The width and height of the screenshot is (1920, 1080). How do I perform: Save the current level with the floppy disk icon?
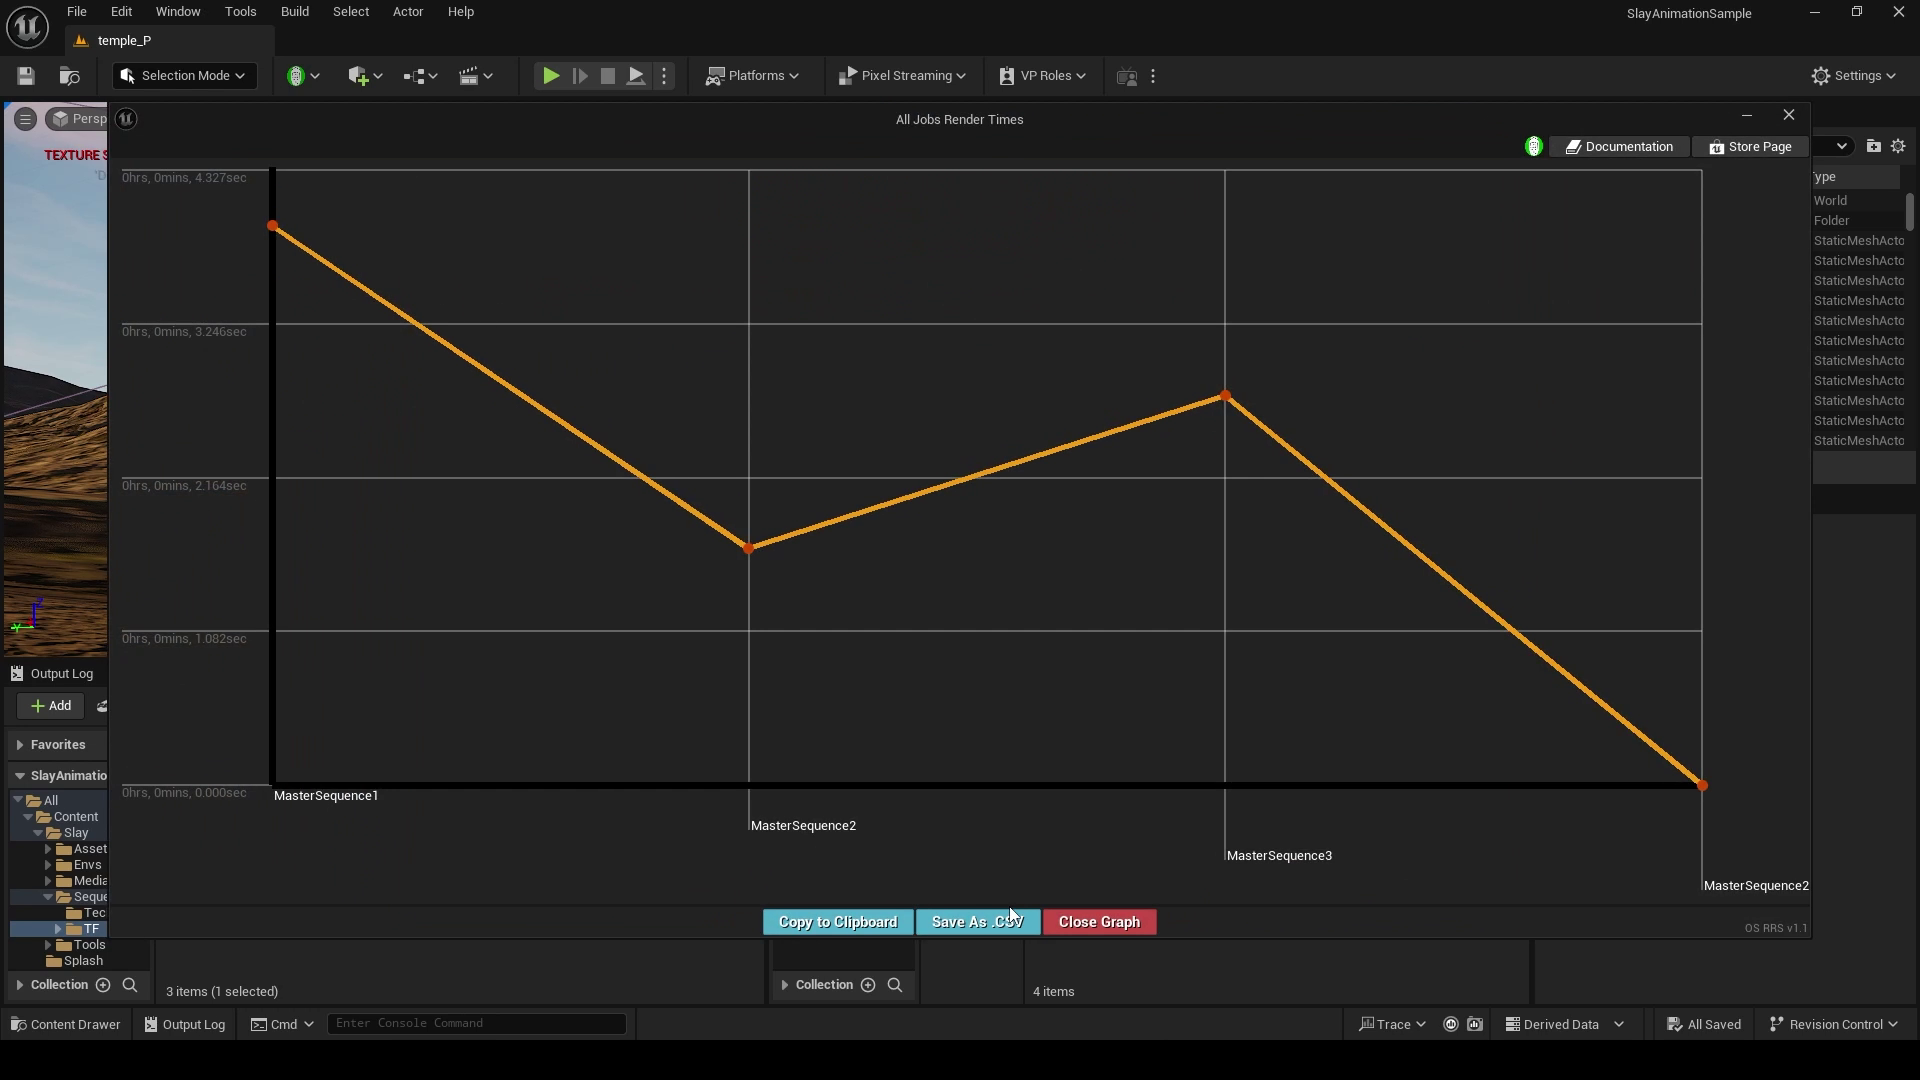point(26,76)
